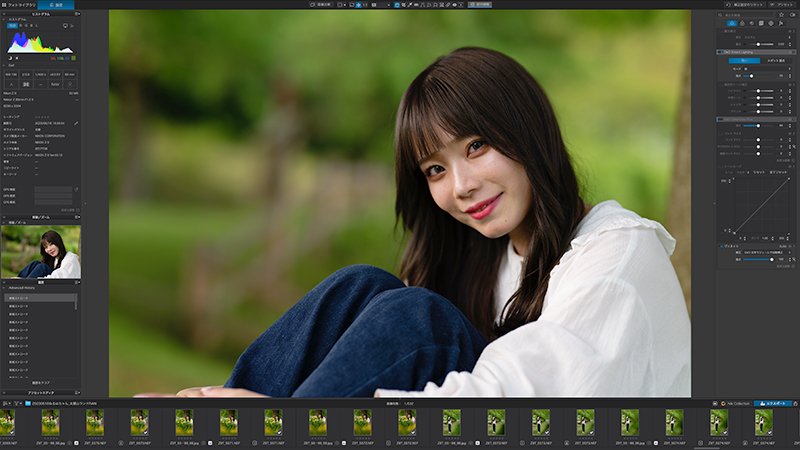The image size is (800, 450).
Task: Select the Repair bandage tool
Action: point(448,5)
